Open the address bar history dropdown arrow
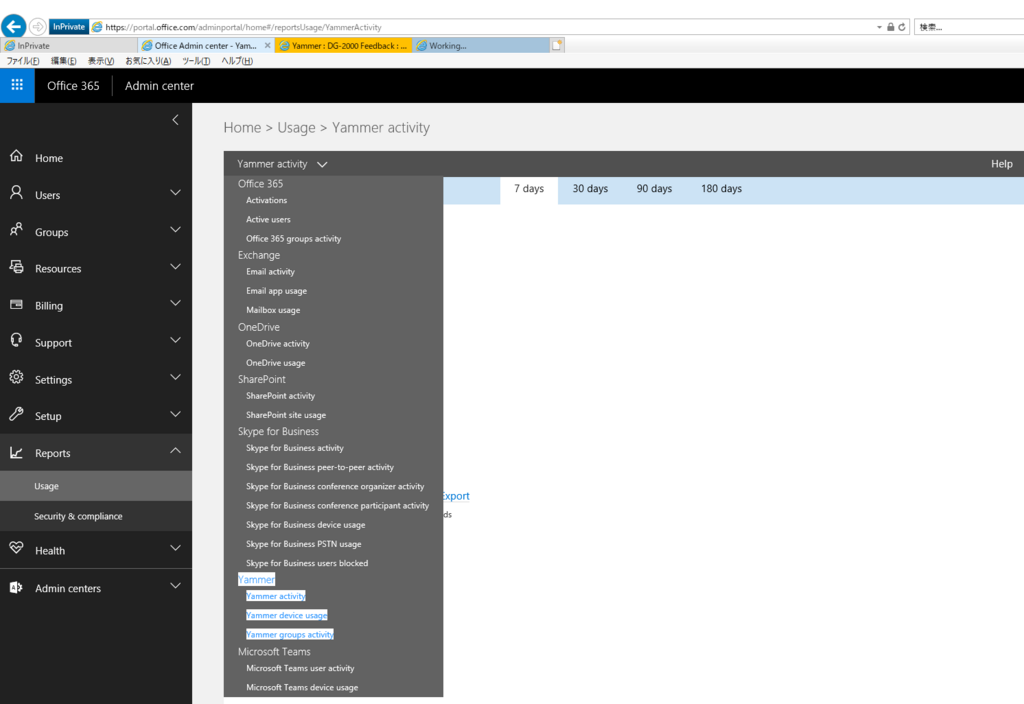The image size is (1024, 704). click(879, 27)
